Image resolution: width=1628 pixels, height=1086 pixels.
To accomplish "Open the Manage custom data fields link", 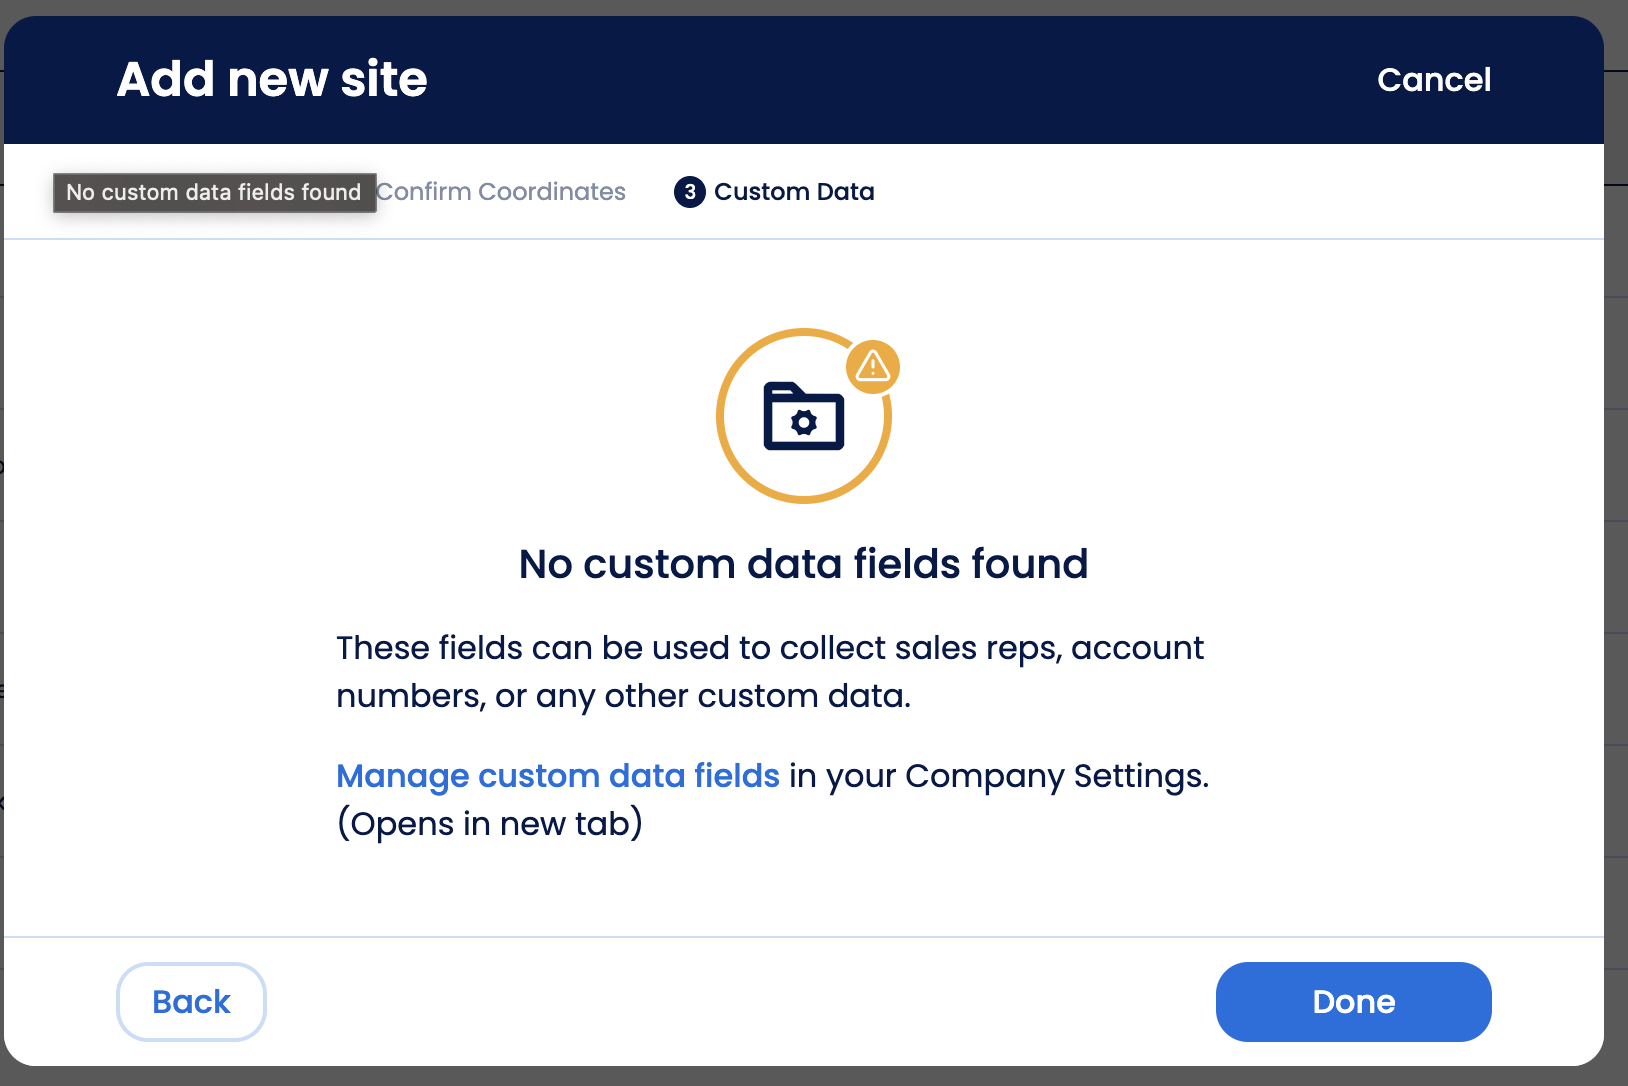I will (558, 776).
